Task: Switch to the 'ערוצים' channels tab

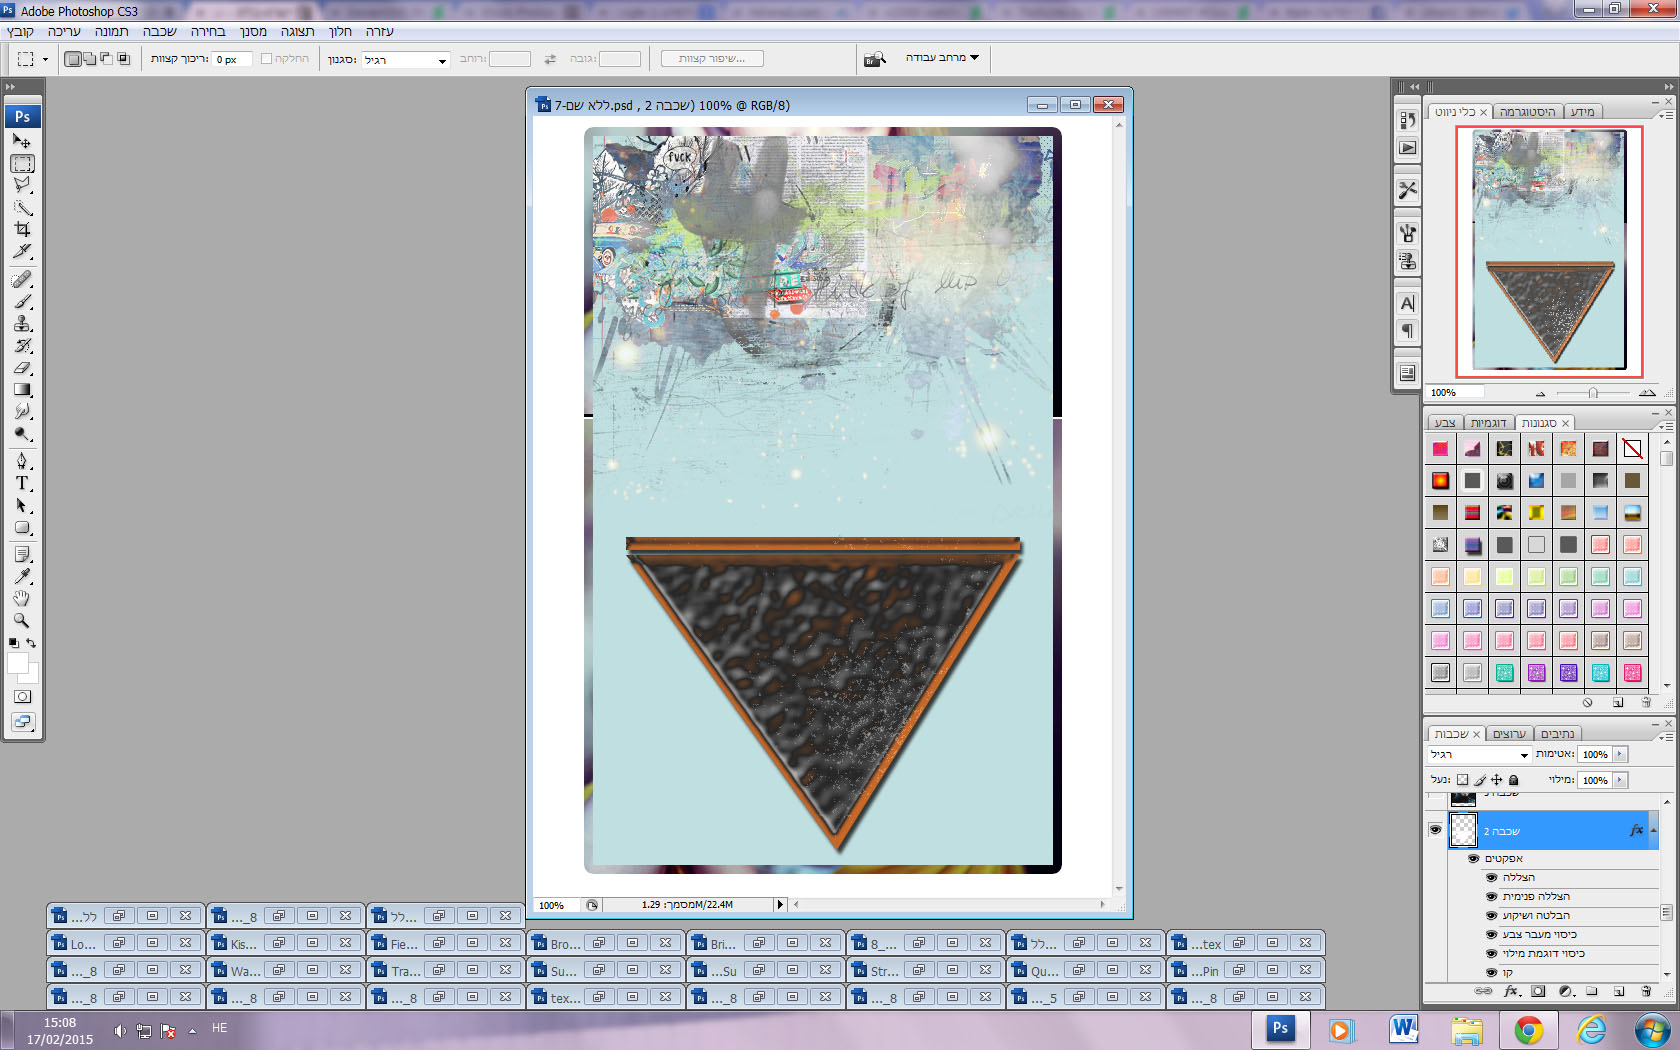Action: point(1508,734)
